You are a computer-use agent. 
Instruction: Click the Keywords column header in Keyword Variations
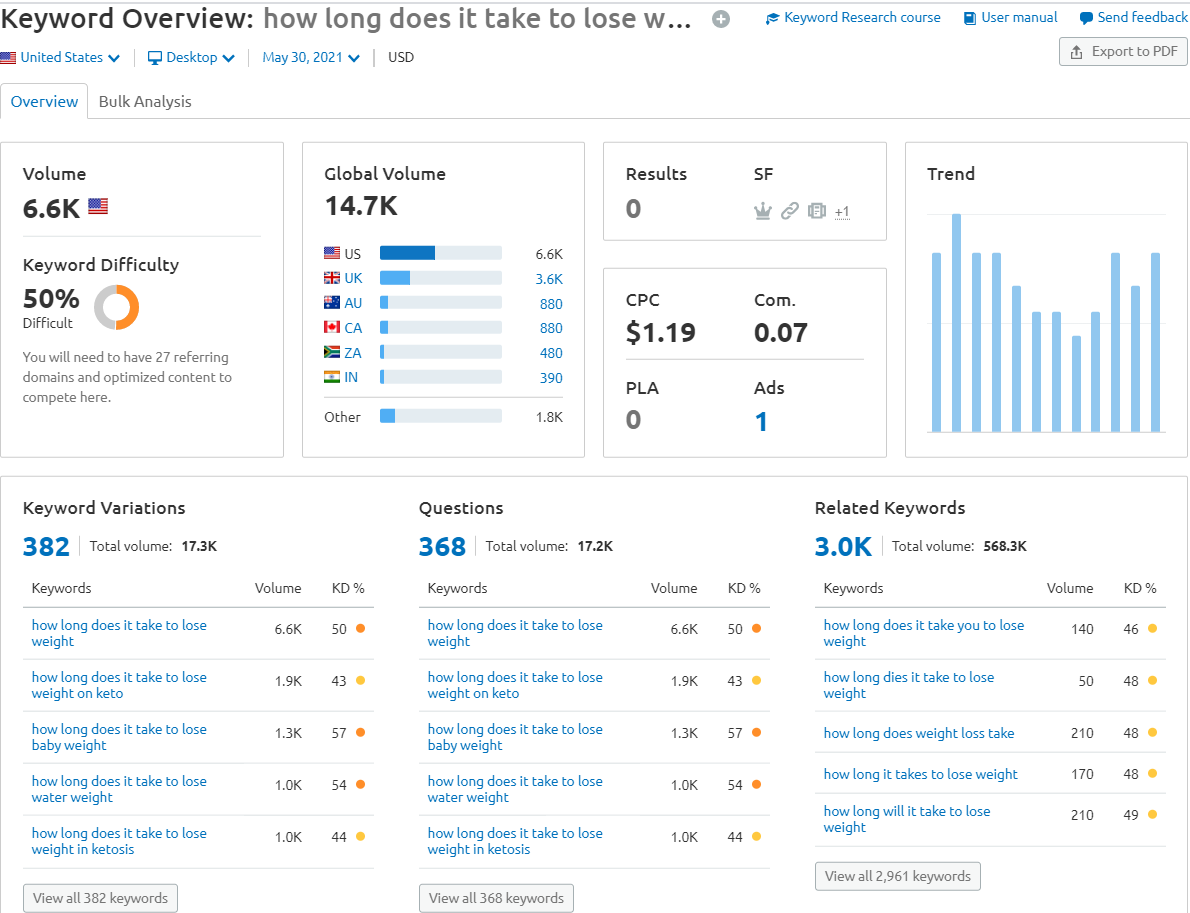61,588
